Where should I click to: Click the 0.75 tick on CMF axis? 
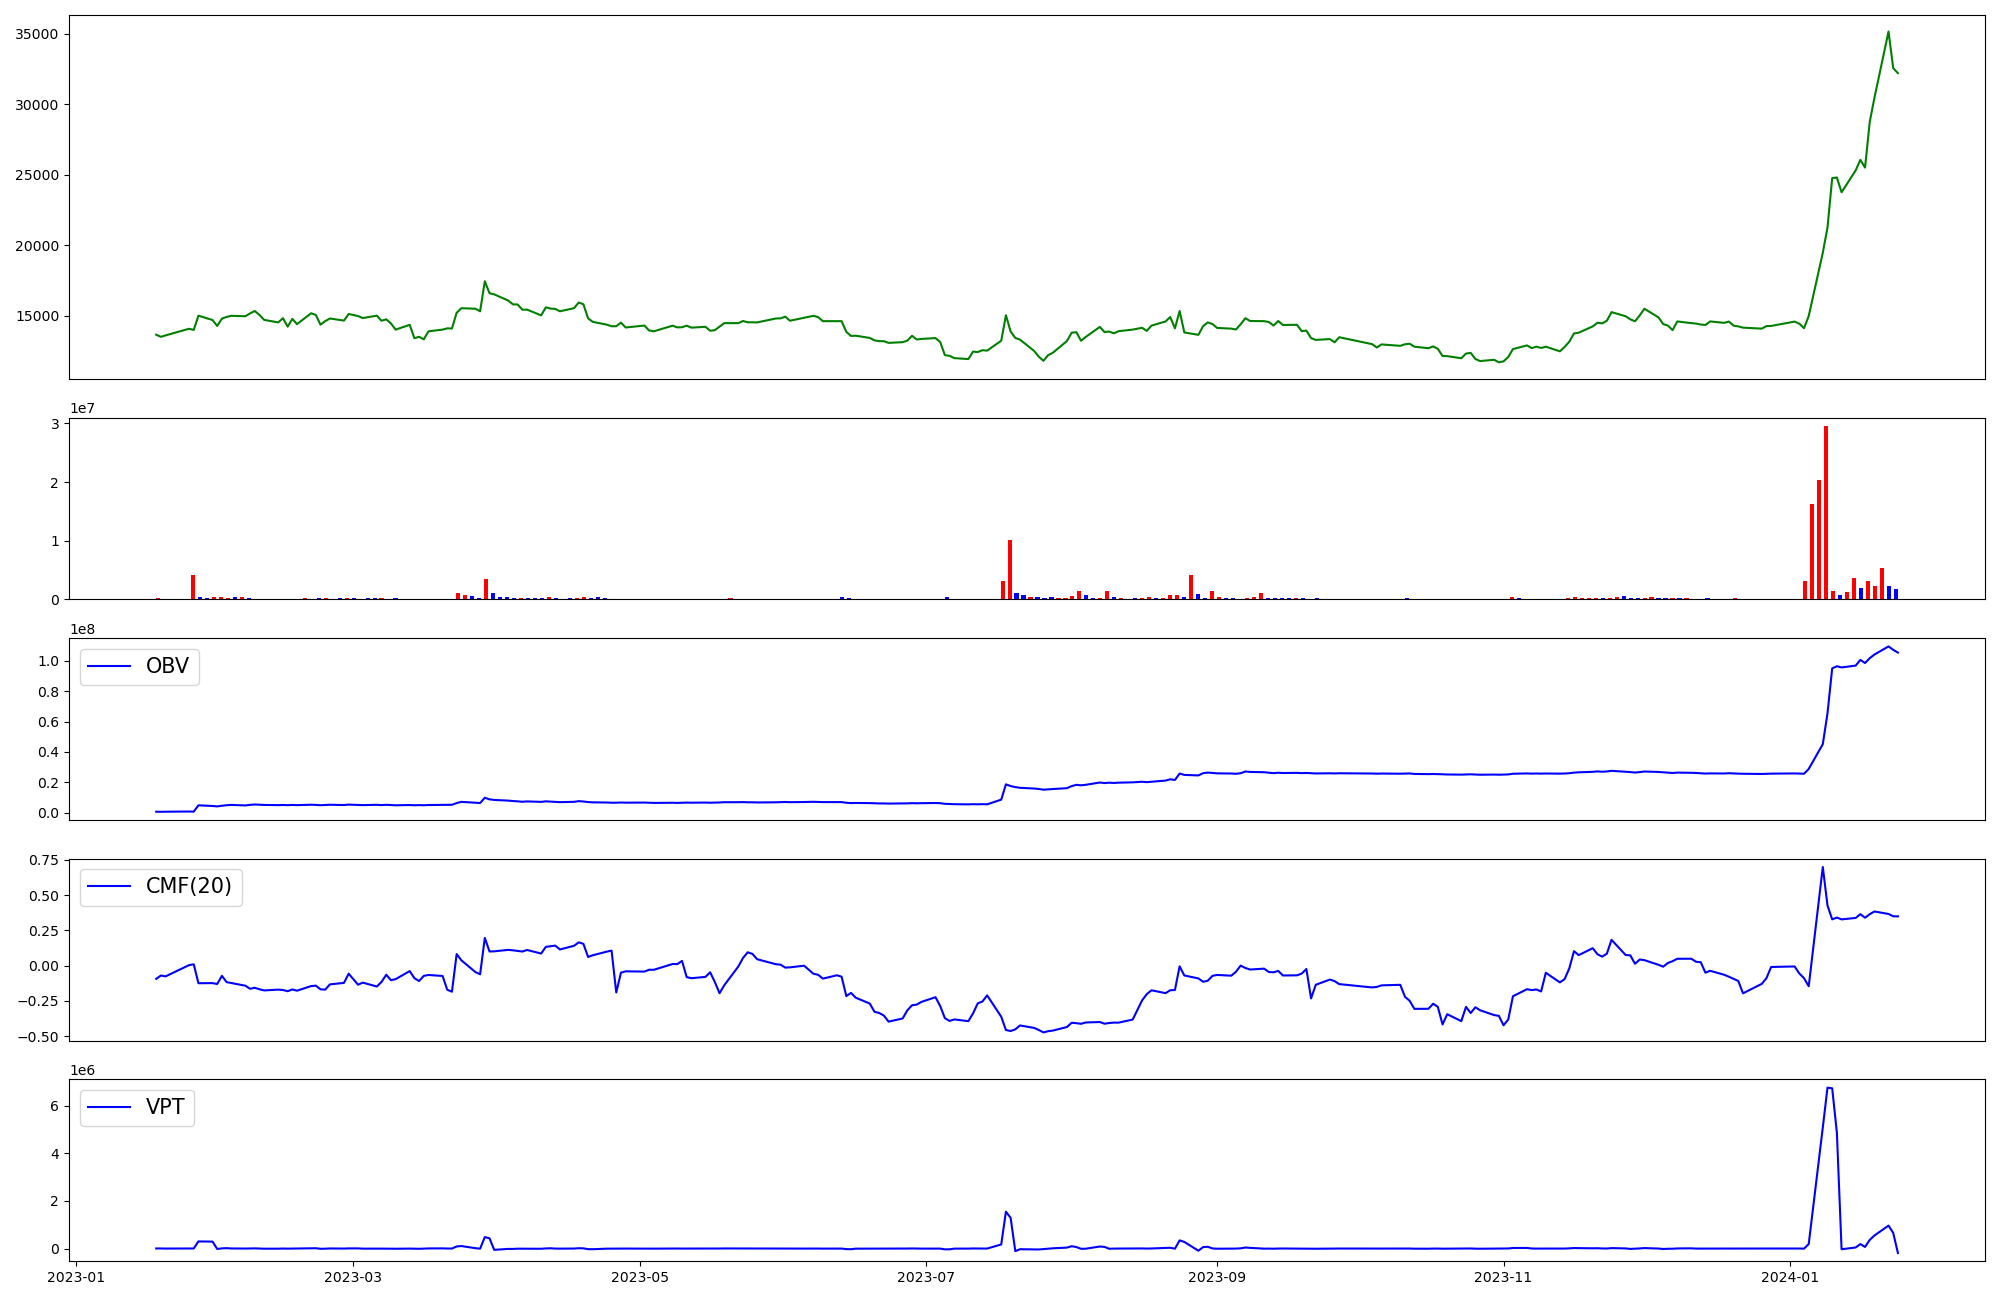[43, 860]
